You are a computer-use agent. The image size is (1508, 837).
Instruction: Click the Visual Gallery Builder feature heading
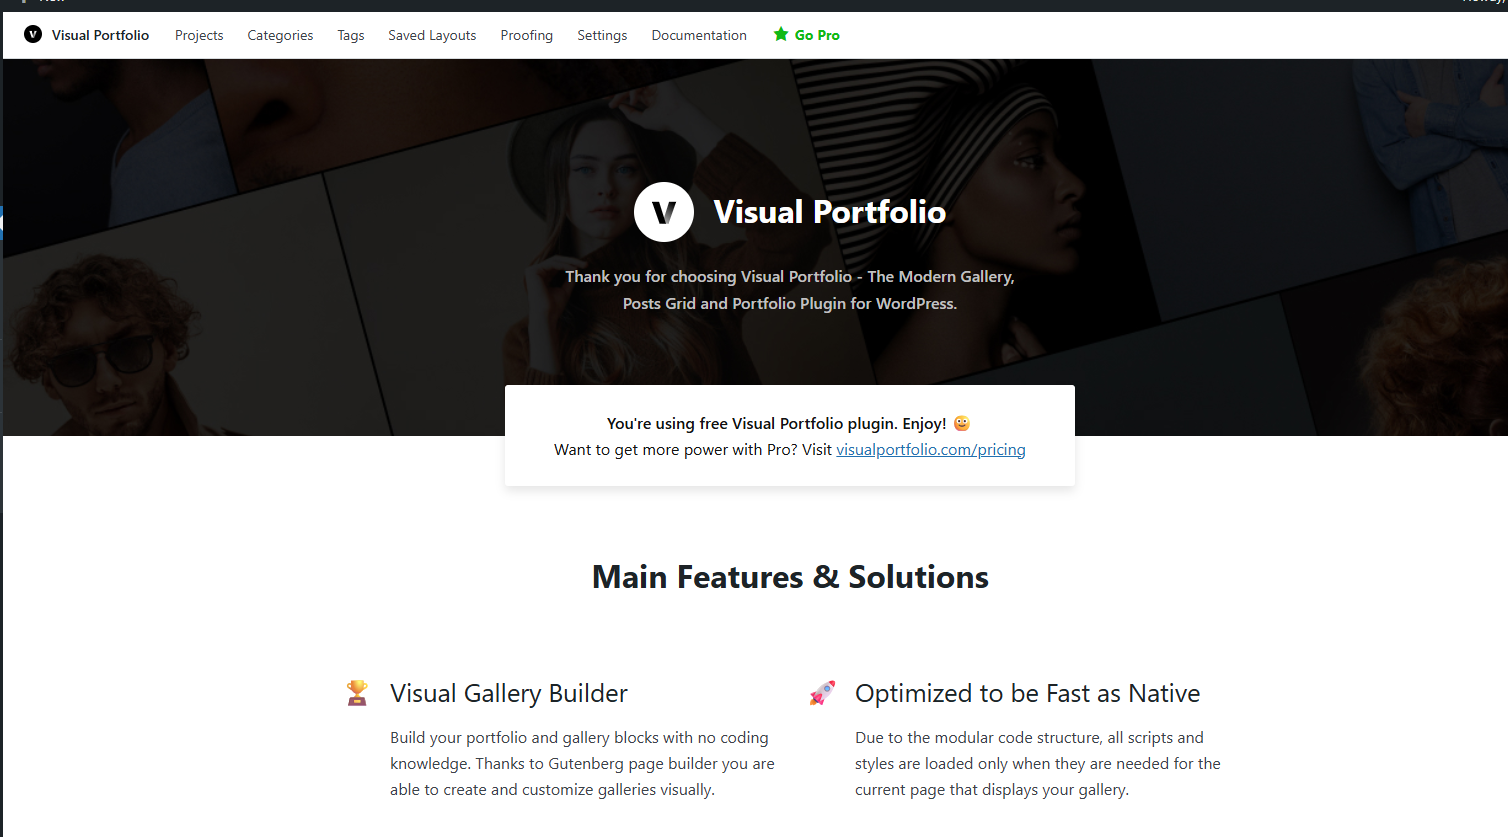point(509,693)
